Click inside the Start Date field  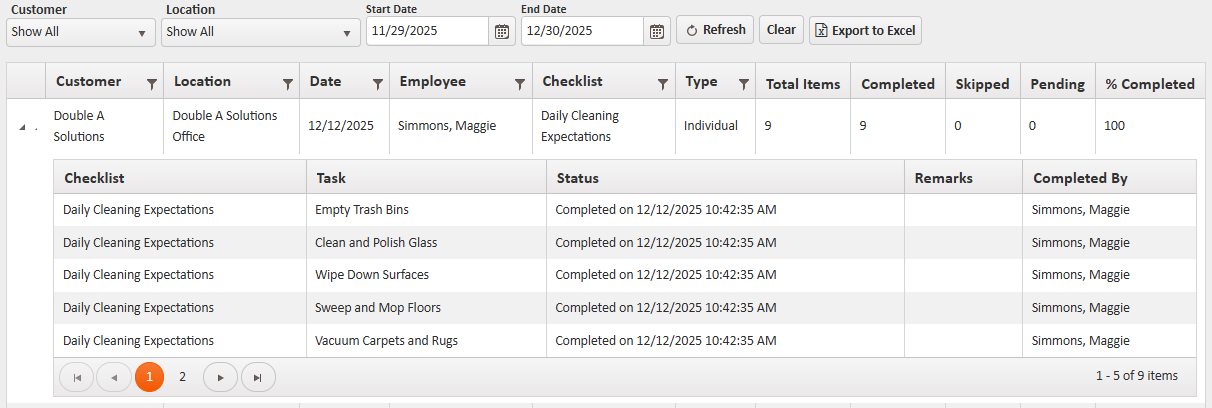[x=427, y=31]
